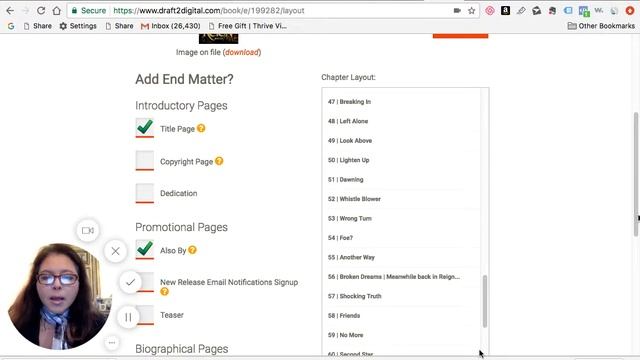This screenshot has width=640, height=360.
Task: Uncheck the Title Page checkbox
Action: 144,128
